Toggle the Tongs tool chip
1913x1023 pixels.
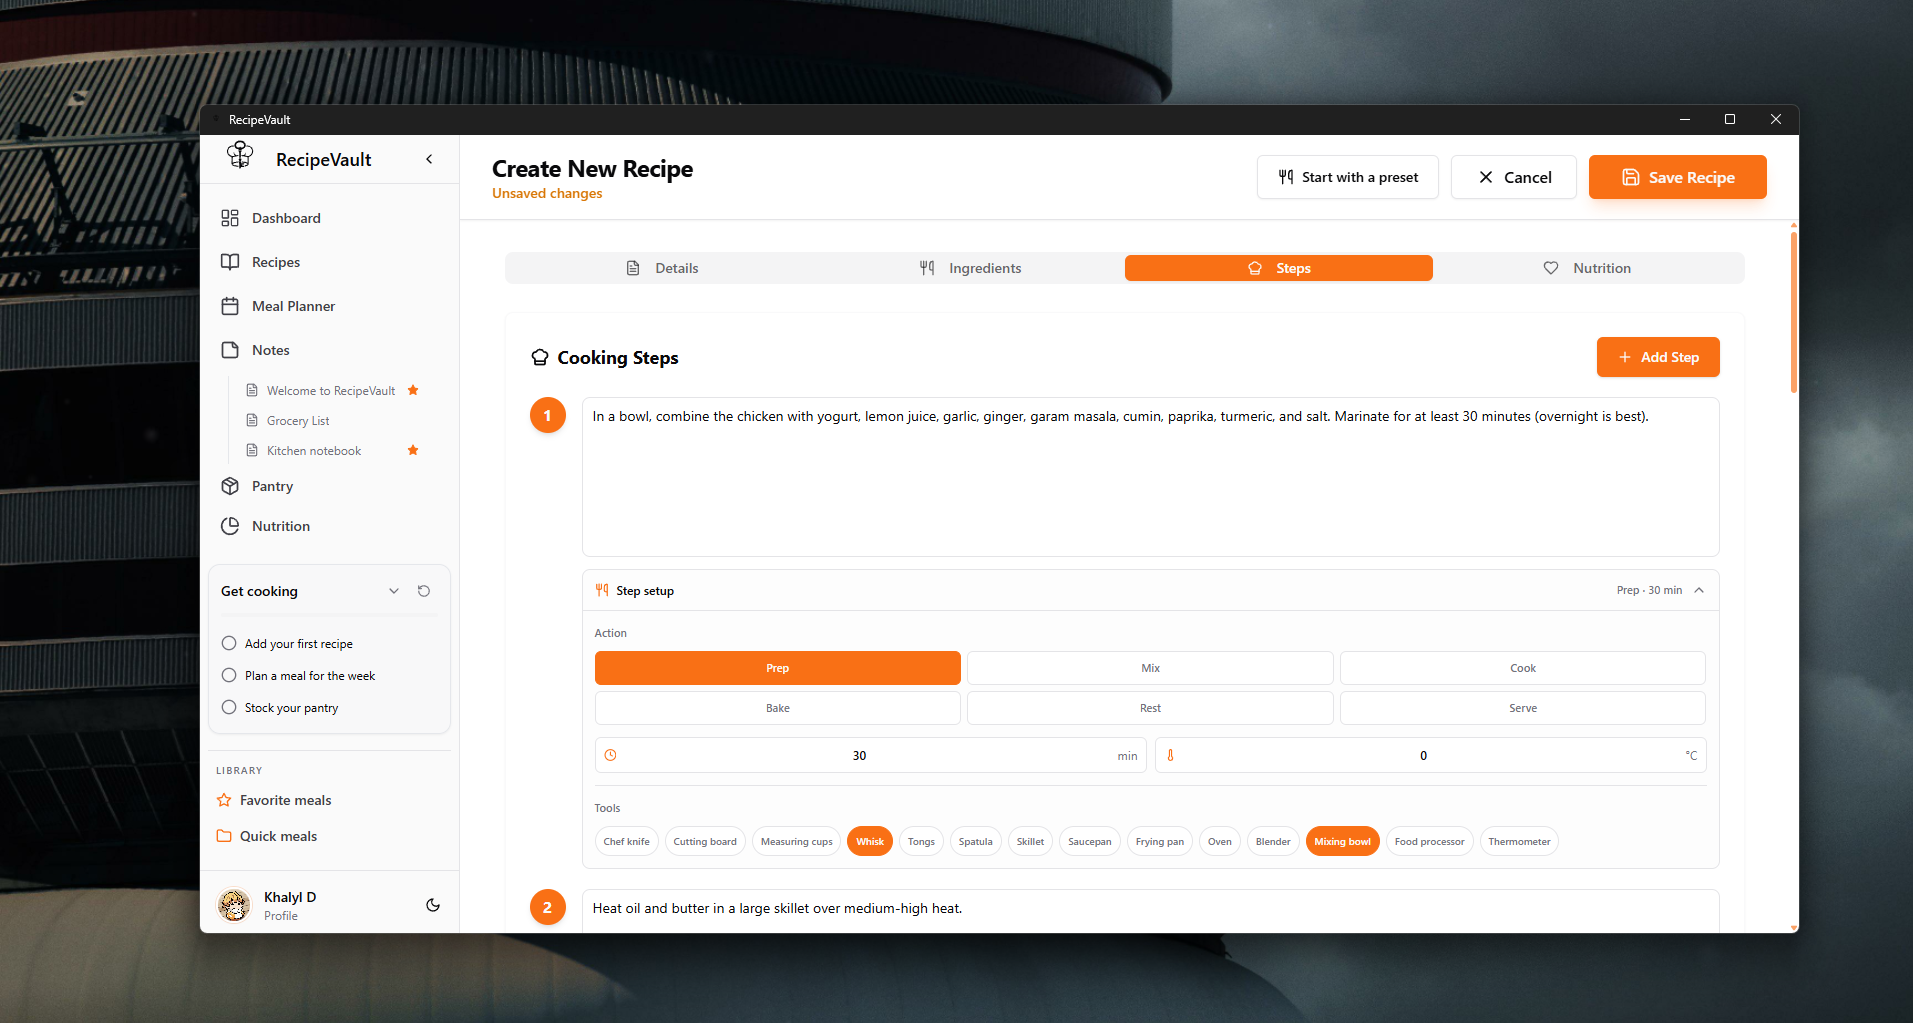click(x=921, y=841)
